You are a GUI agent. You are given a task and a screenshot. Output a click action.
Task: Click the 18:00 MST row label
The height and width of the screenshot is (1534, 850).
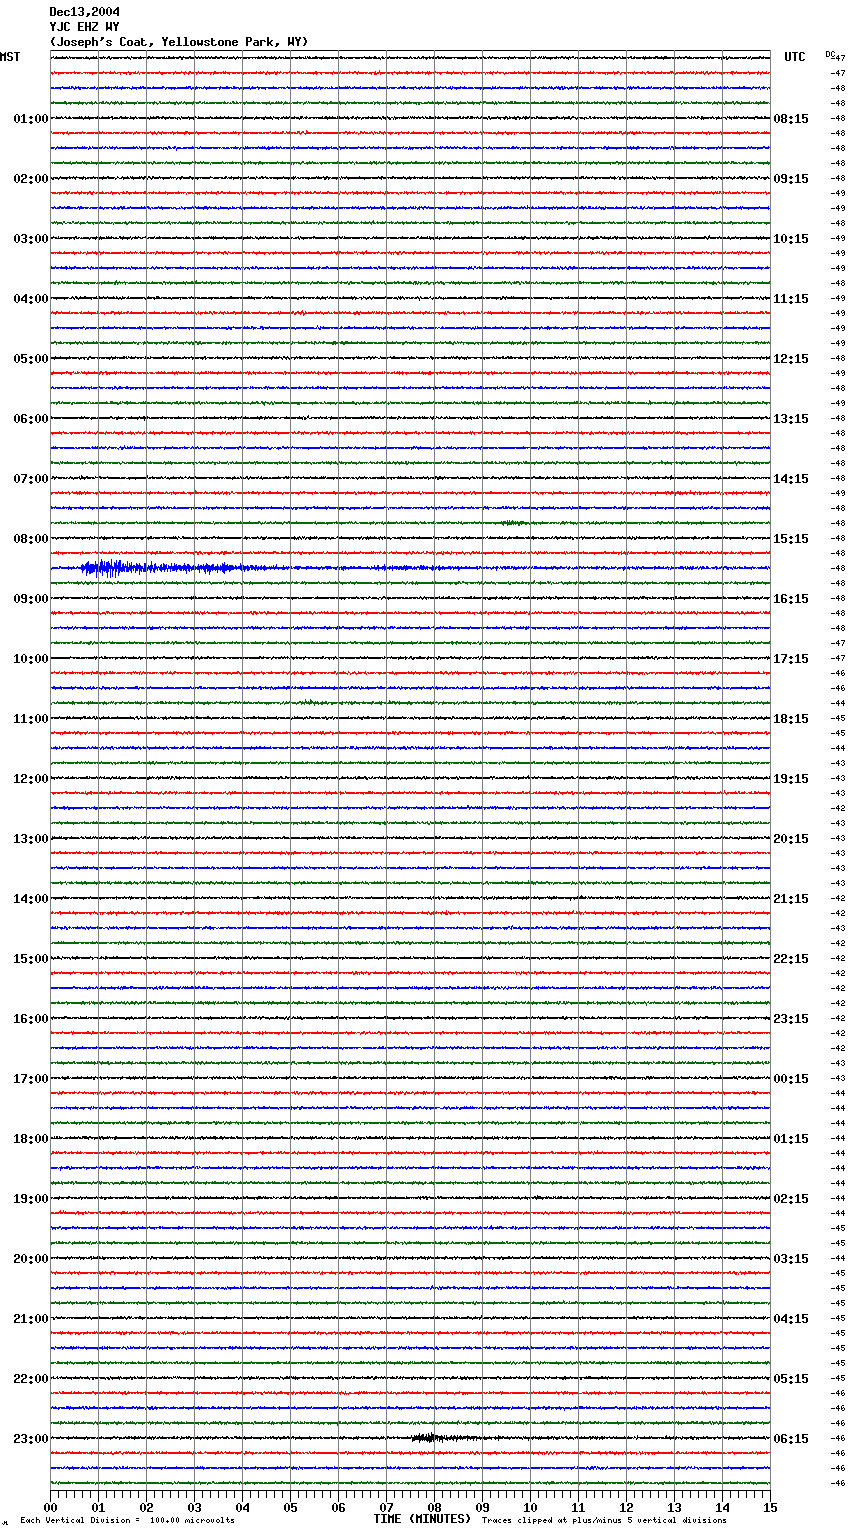tap(31, 1139)
